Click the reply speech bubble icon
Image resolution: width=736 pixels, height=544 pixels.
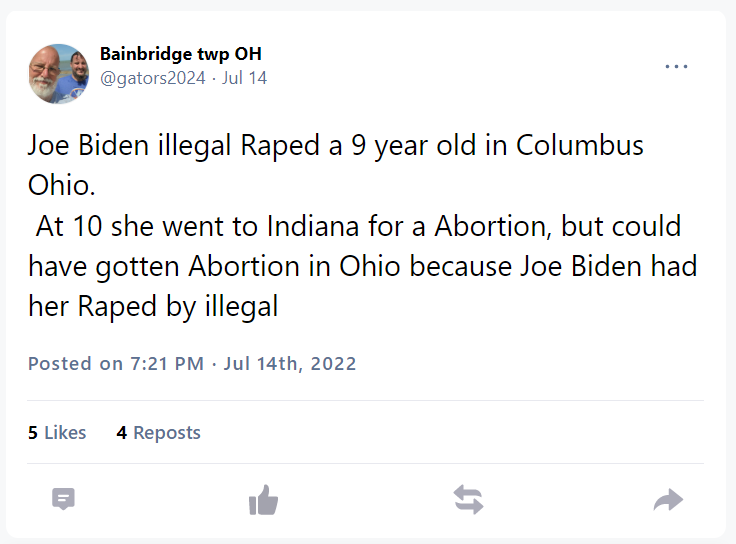coord(63,499)
